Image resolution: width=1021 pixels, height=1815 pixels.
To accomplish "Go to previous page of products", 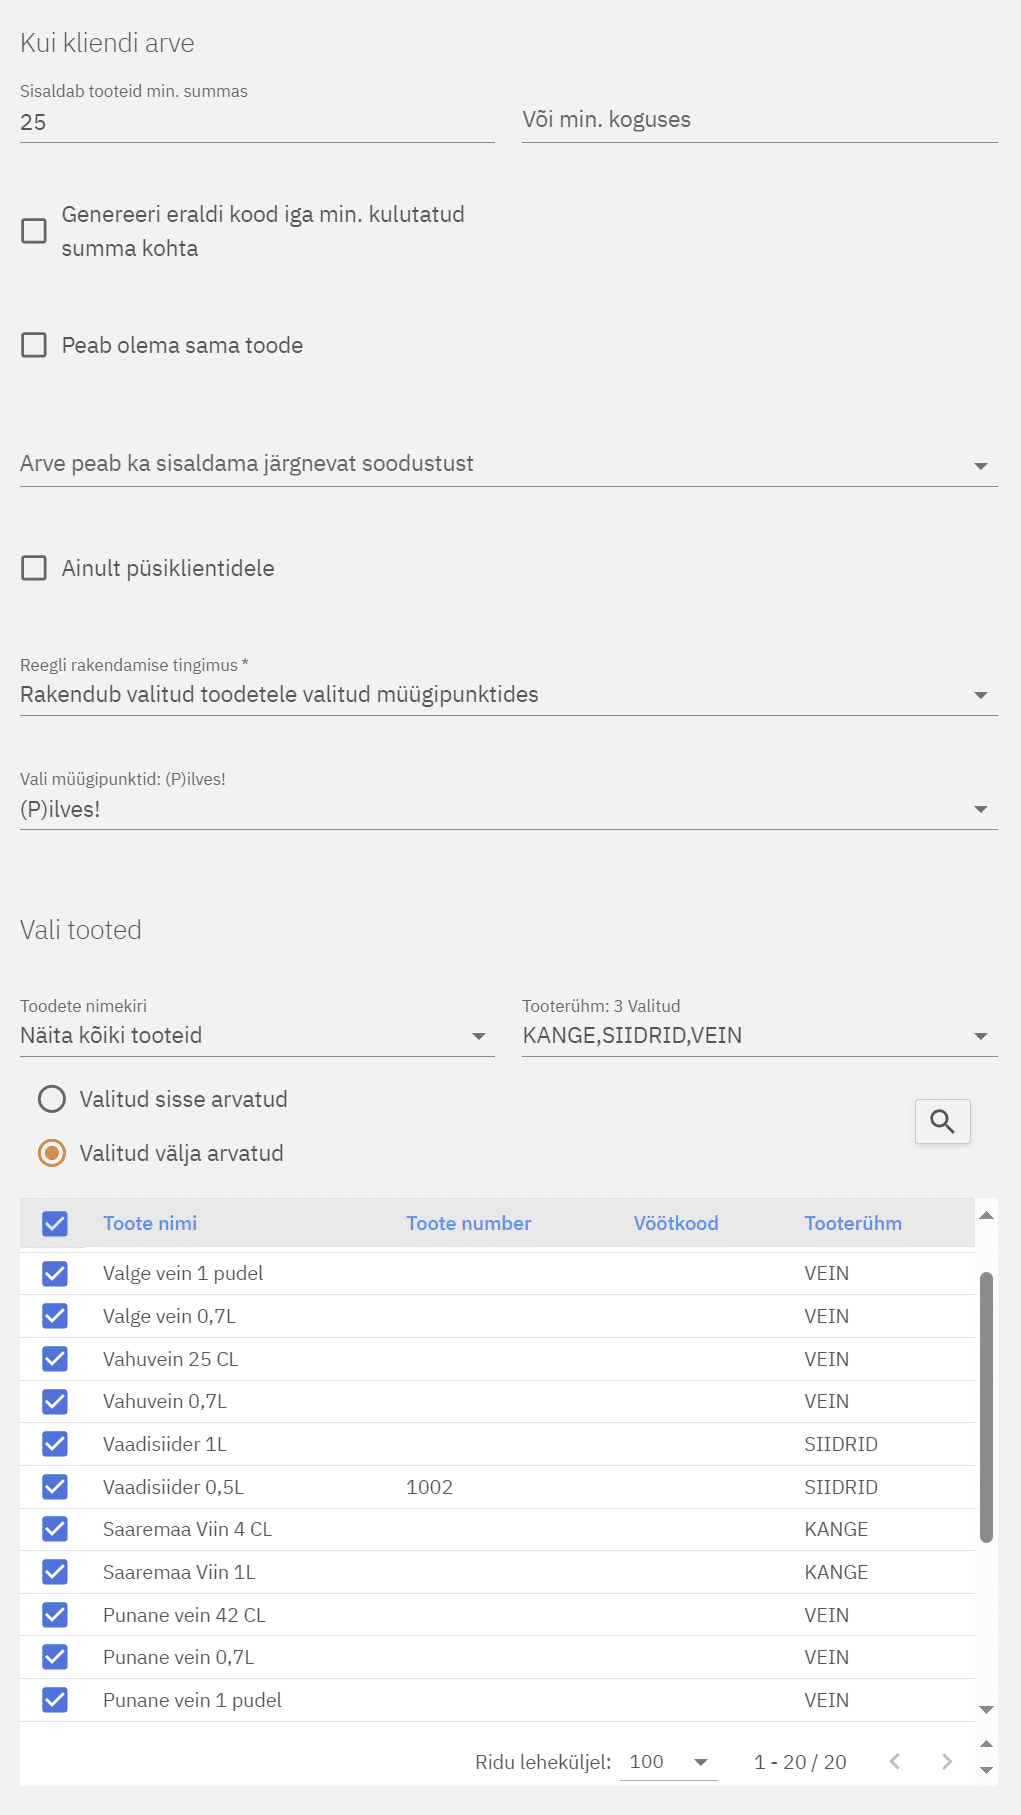I will click(895, 1762).
